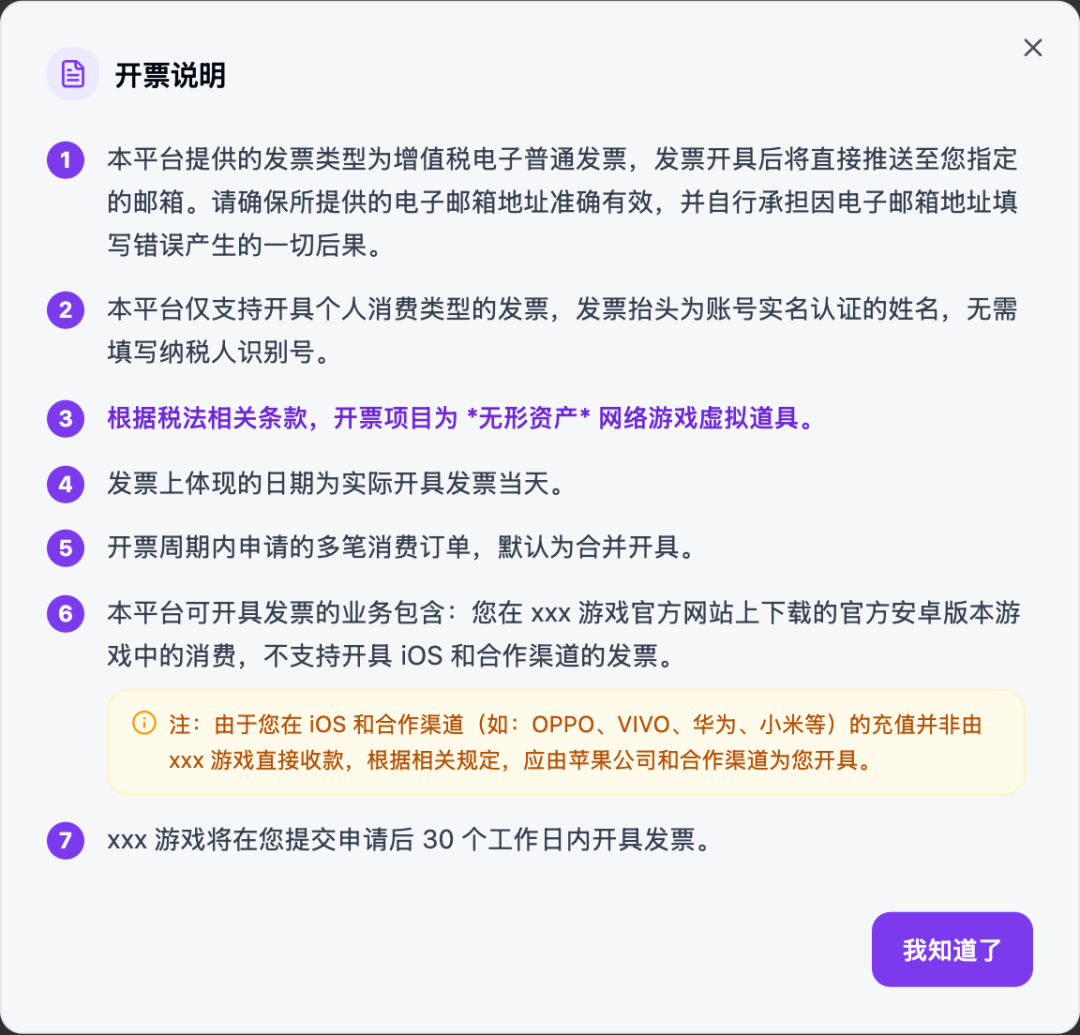The height and width of the screenshot is (1035, 1080).
Task: Click the line about 30 个工作日内开具发票
Action: click(409, 839)
